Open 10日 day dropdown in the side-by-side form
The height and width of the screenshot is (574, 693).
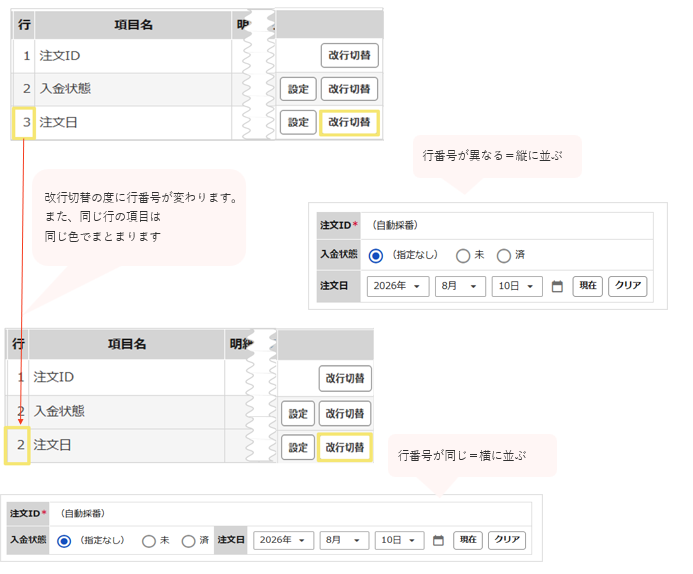tap(400, 540)
